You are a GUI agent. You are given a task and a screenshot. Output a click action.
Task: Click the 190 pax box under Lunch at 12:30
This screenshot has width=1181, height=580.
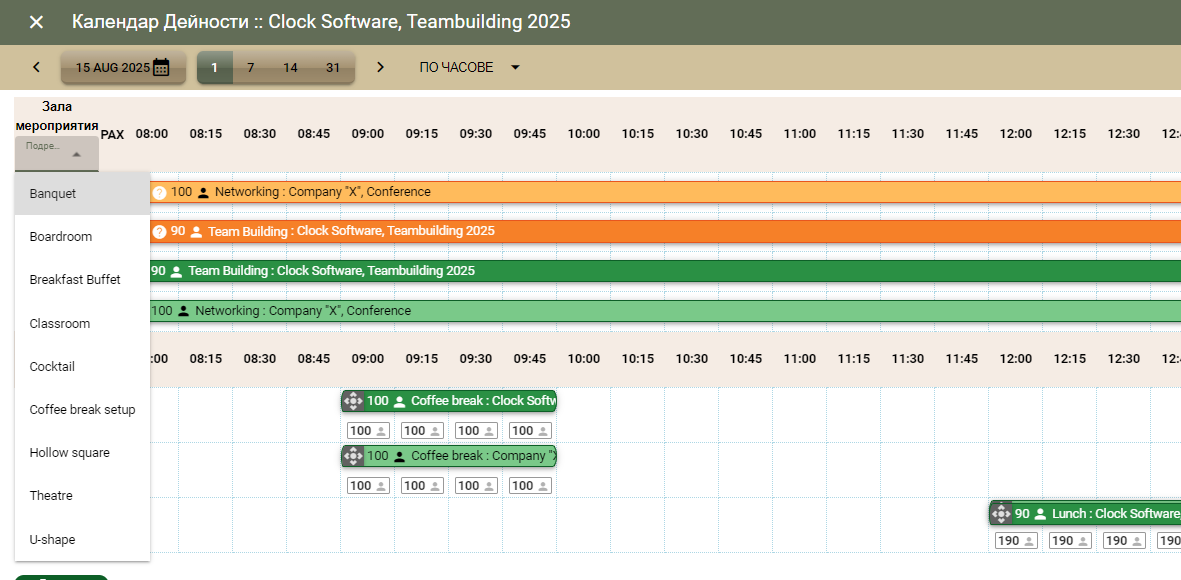point(1124,541)
